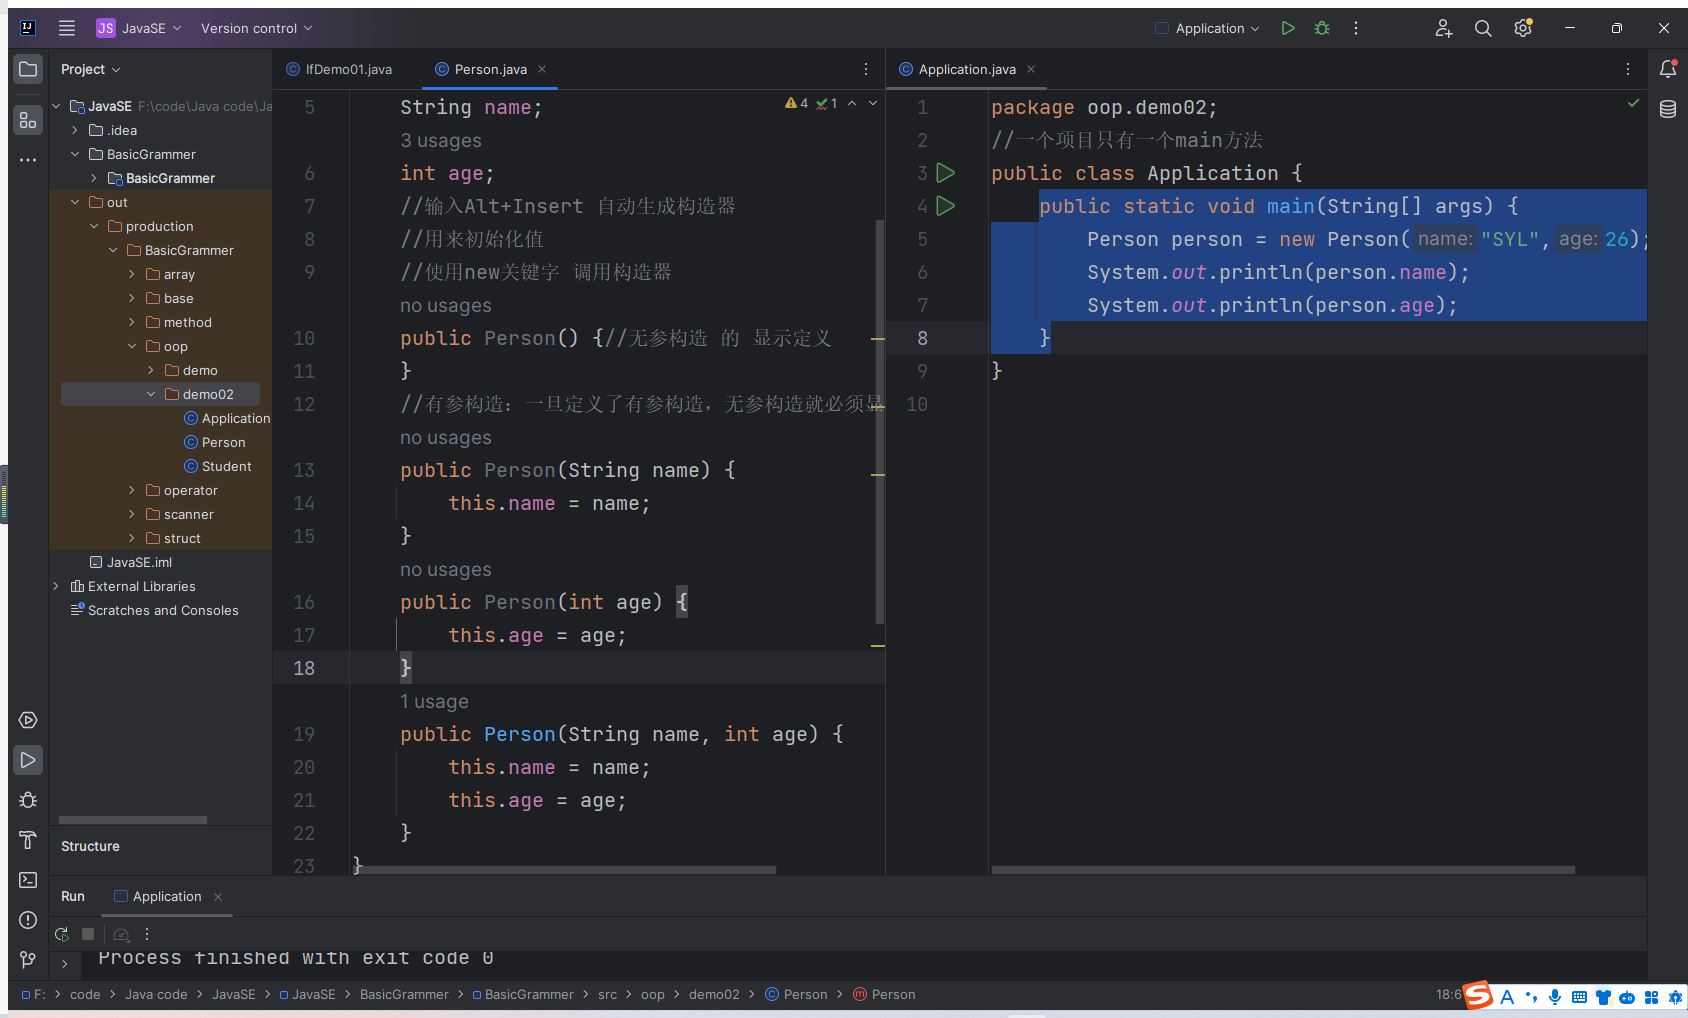Open the Problems tool window
Screen dimensions: 1688x1018
28,920
